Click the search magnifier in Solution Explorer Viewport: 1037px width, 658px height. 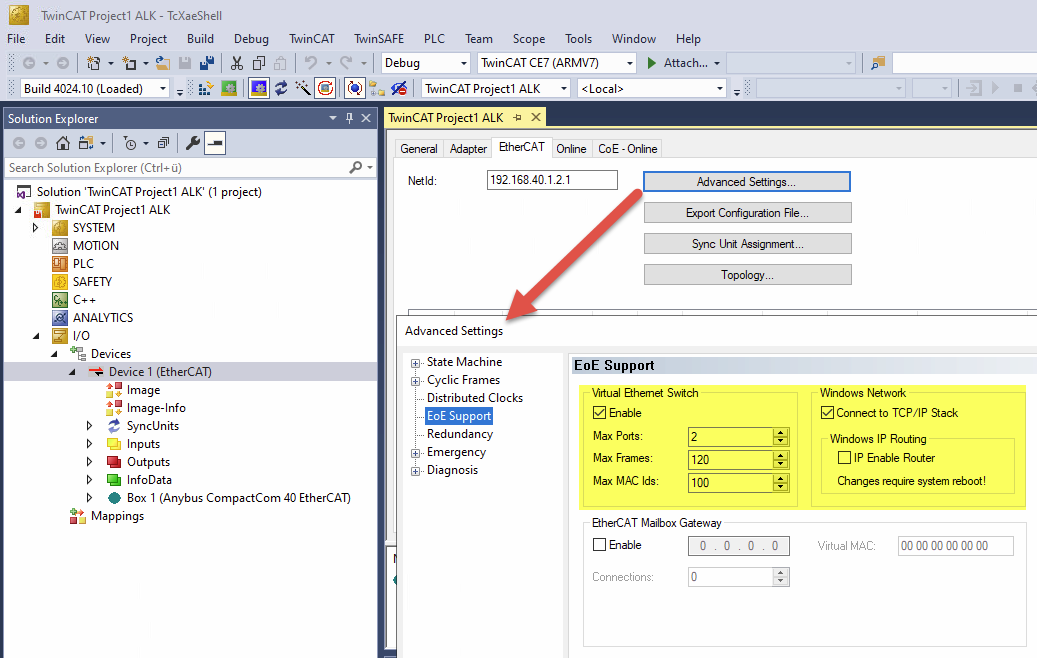click(356, 168)
